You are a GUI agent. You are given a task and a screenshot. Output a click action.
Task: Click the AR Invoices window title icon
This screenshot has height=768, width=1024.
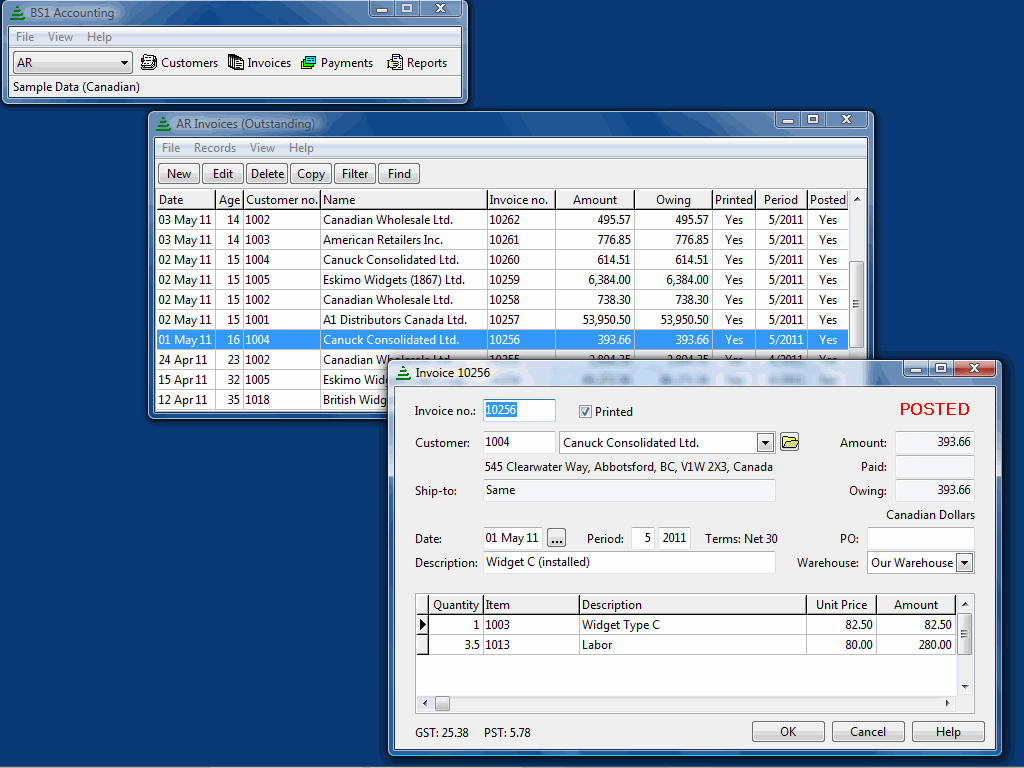(x=163, y=124)
